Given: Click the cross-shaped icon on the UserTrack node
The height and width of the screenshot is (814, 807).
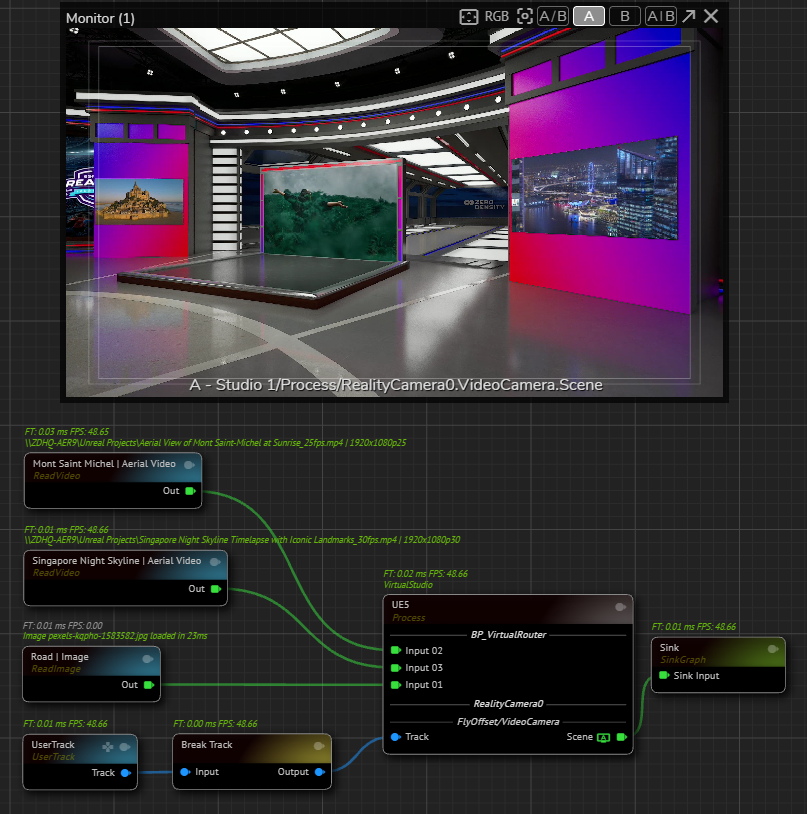Looking at the screenshot, I should (x=108, y=746).
